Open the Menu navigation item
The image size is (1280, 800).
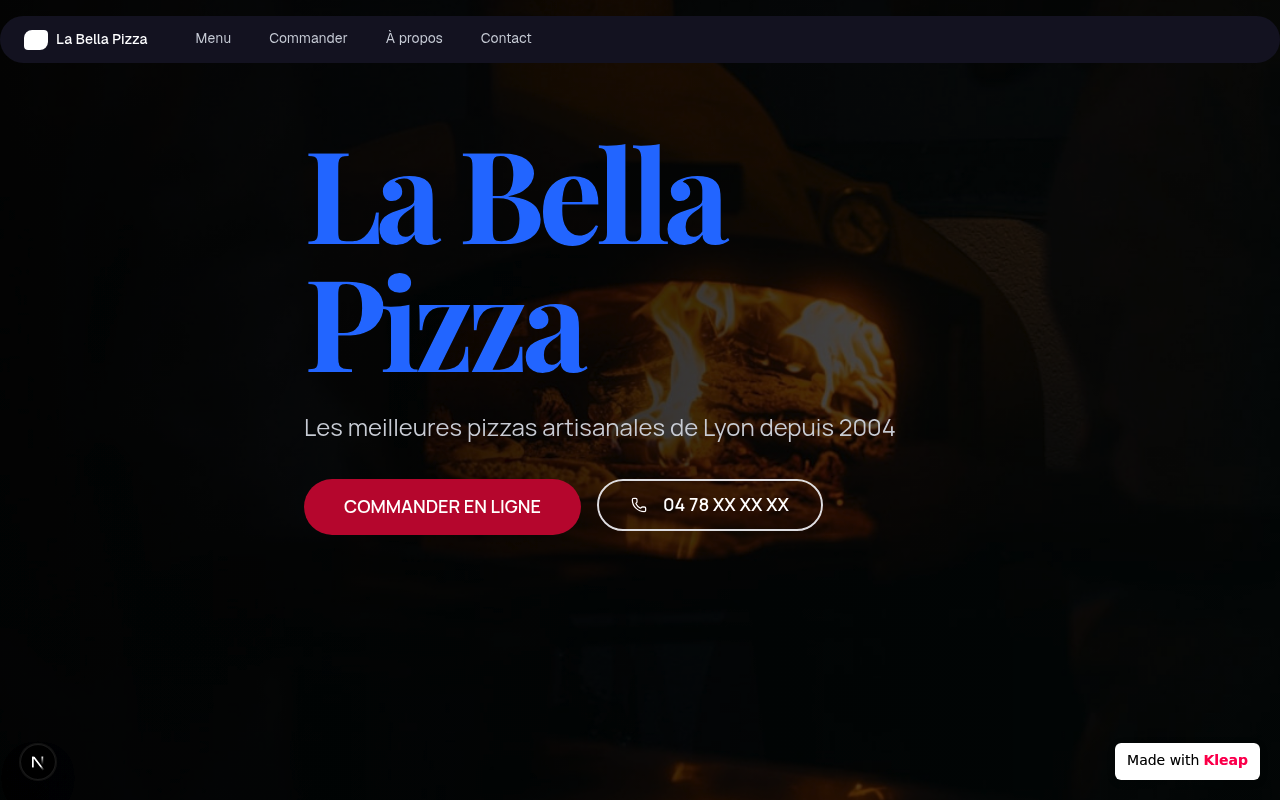[213, 38]
